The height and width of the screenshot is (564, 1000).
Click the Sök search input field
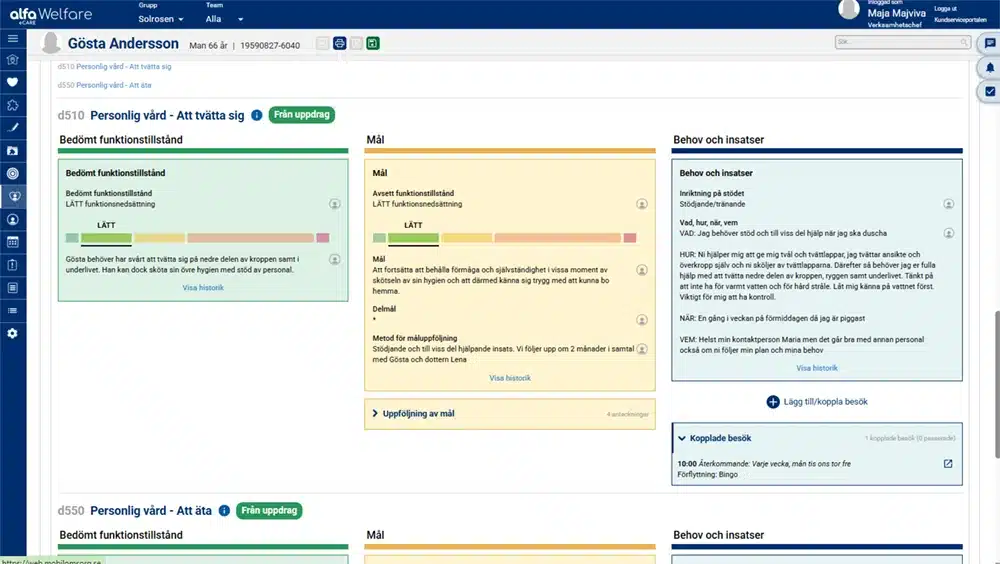click(902, 42)
